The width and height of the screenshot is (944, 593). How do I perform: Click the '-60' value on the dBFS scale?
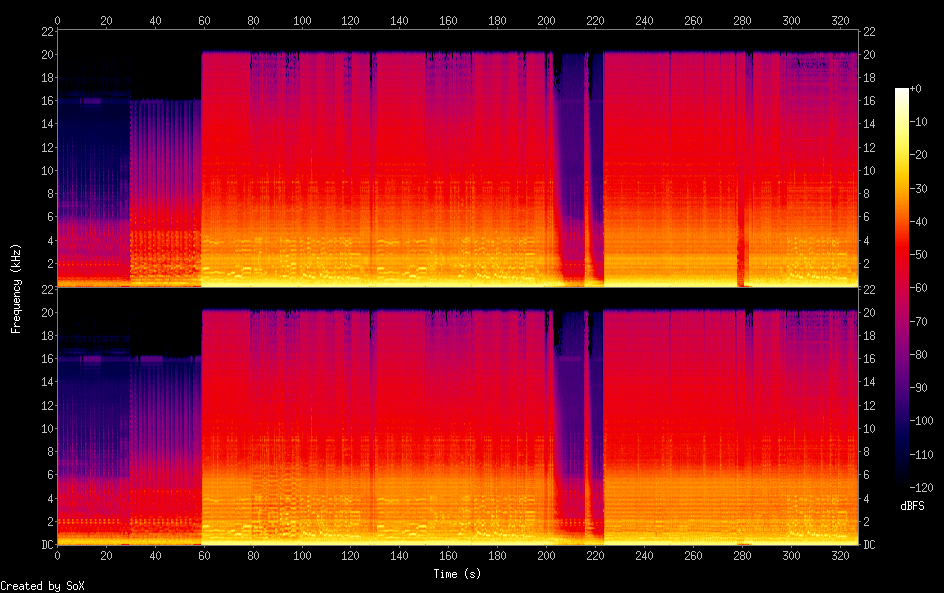tap(925, 286)
